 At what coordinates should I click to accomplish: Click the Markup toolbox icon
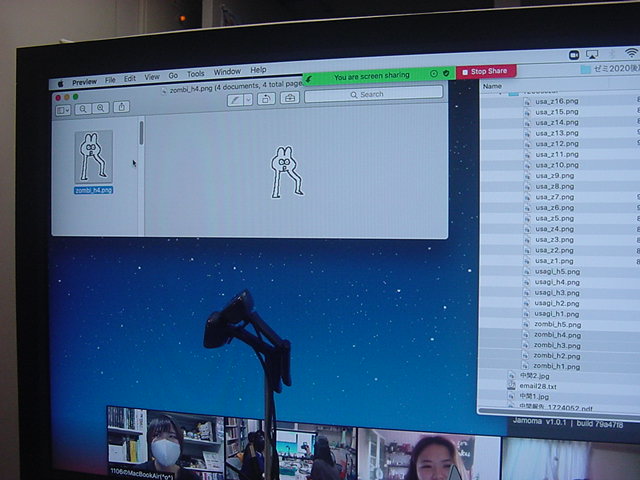pyautogui.click(x=290, y=98)
